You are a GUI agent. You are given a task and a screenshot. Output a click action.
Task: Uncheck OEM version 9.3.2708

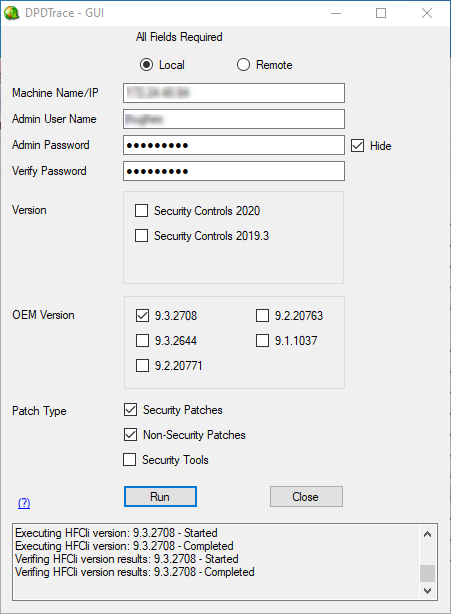[x=143, y=316]
